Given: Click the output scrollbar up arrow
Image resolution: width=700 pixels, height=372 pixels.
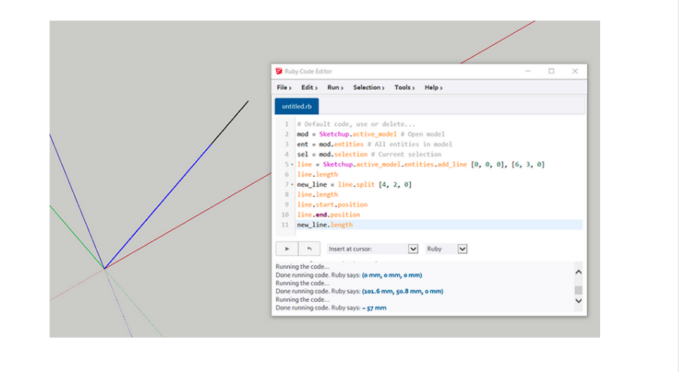Looking at the screenshot, I should click(x=579, y=272).
